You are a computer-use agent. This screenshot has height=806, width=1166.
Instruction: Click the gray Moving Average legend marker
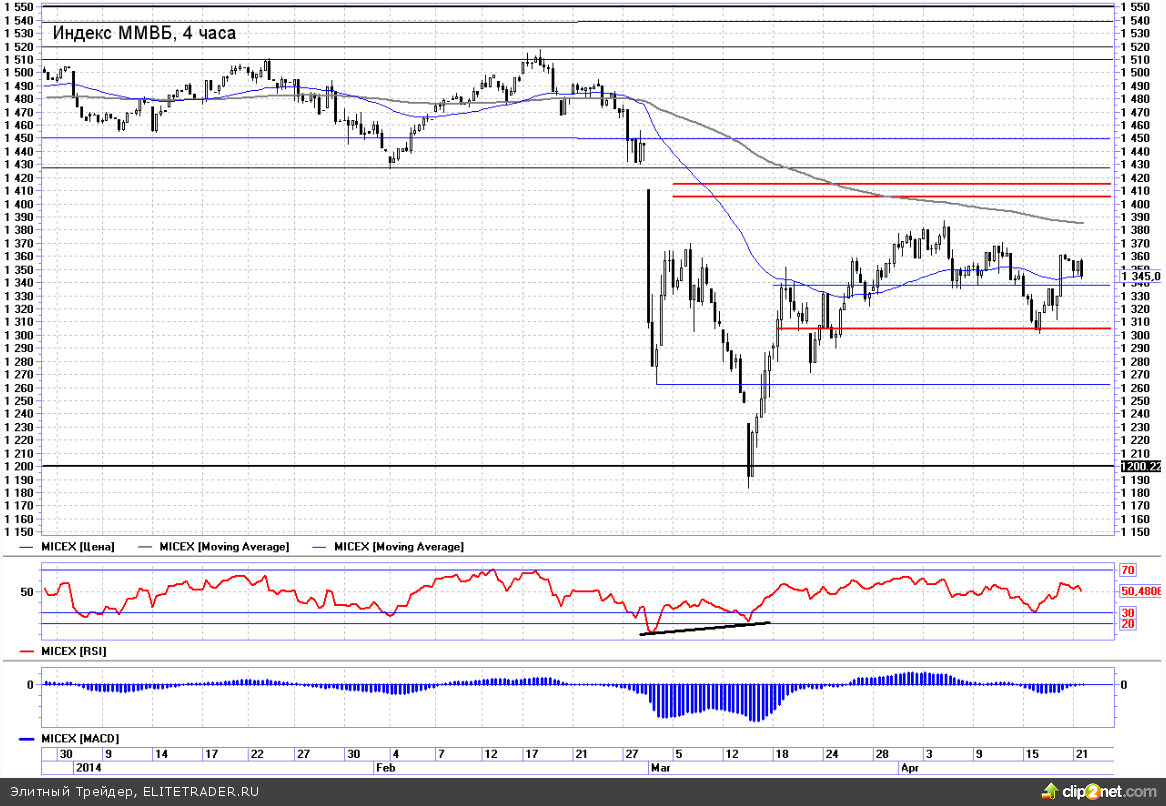149,547
